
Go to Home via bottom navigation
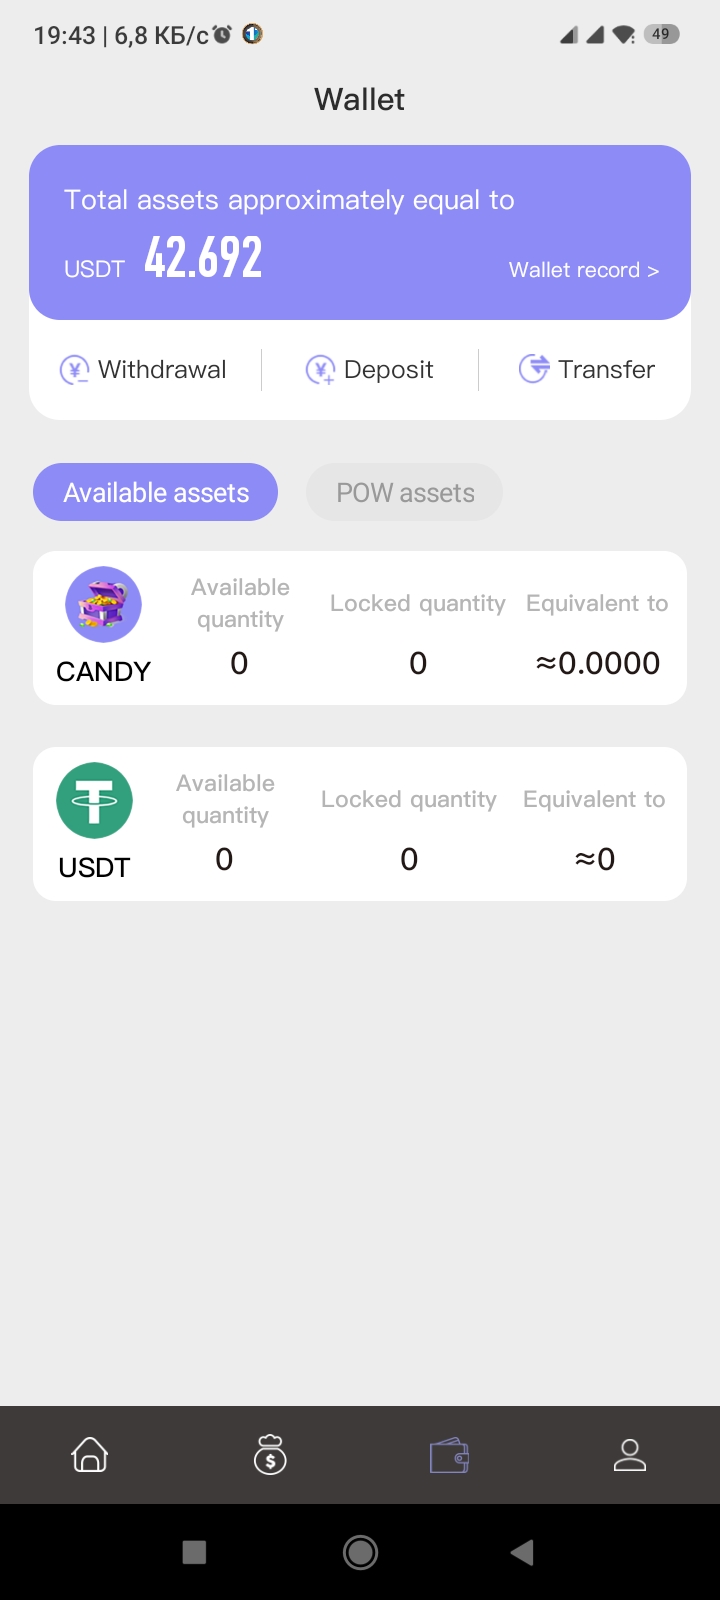pos(90,1454)
